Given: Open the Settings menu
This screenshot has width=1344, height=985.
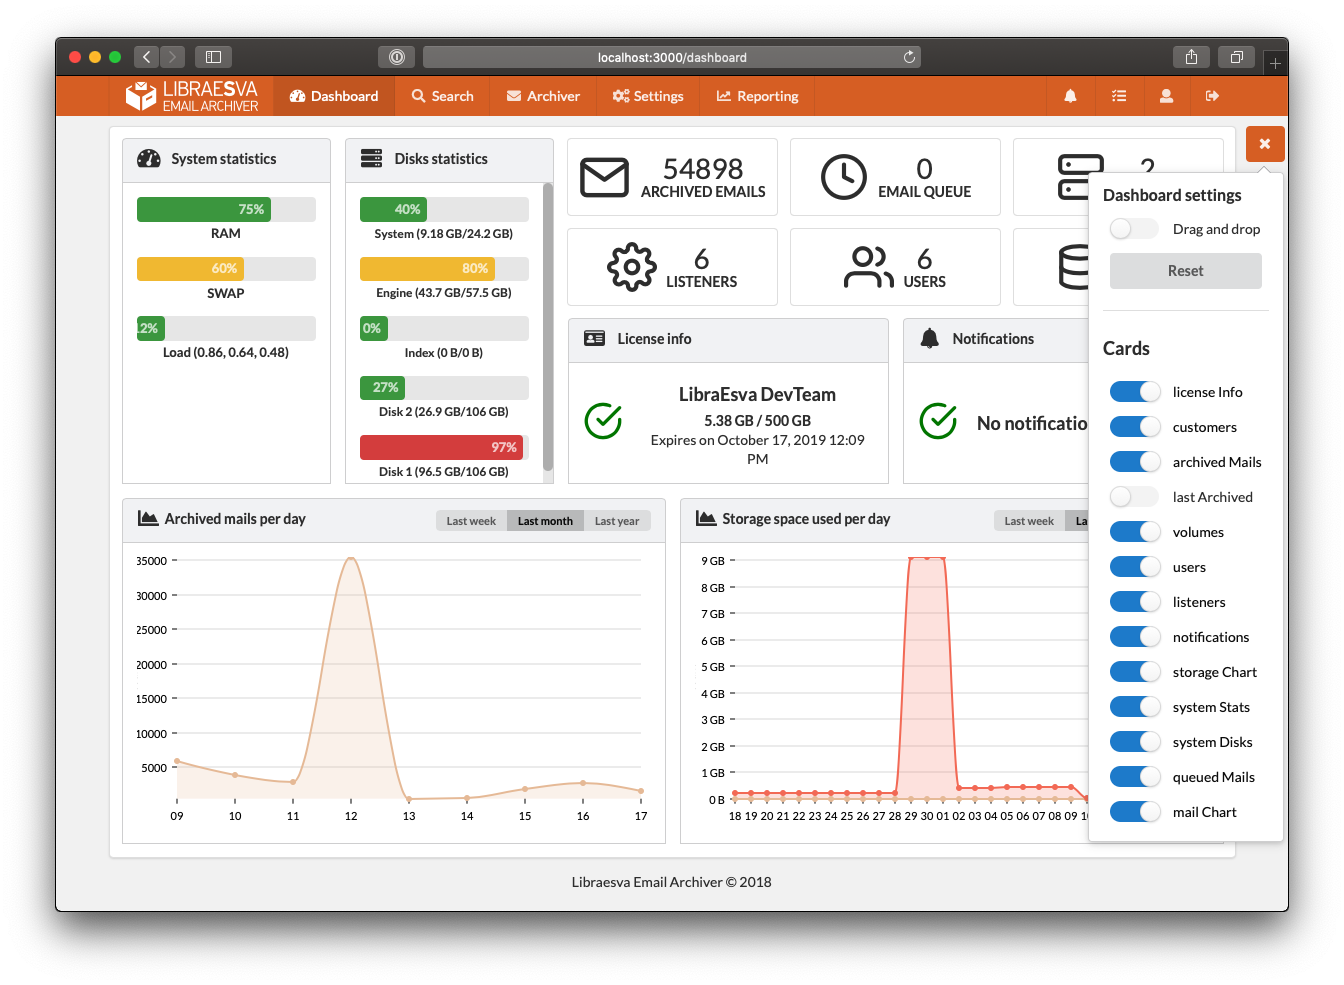Looking at the screenshot, I should 648,96.
